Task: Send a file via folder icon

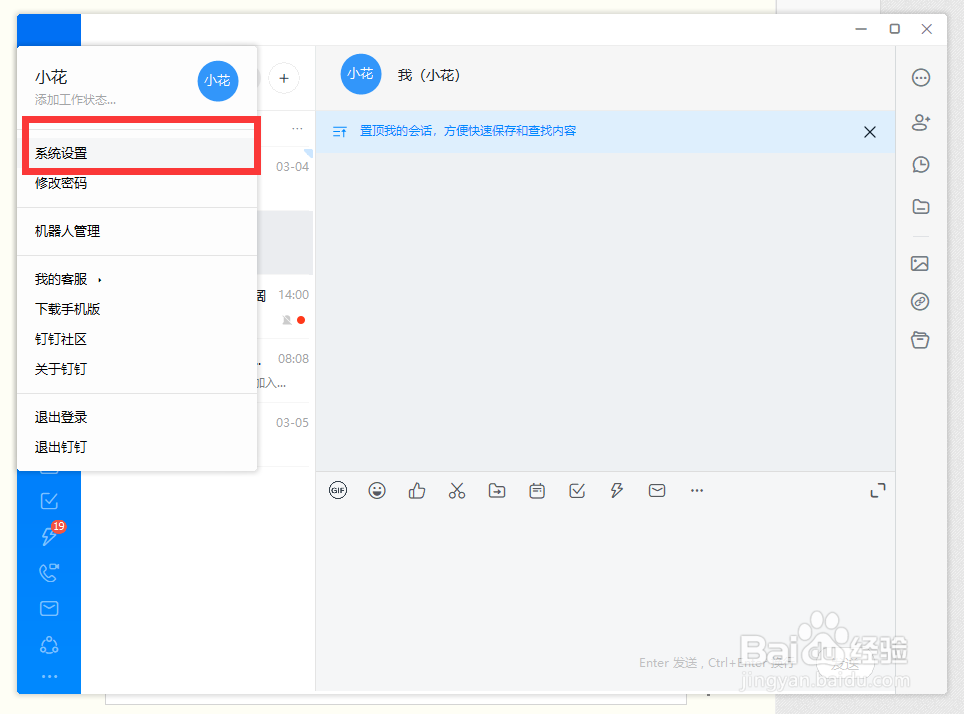Action: (497, 490)
